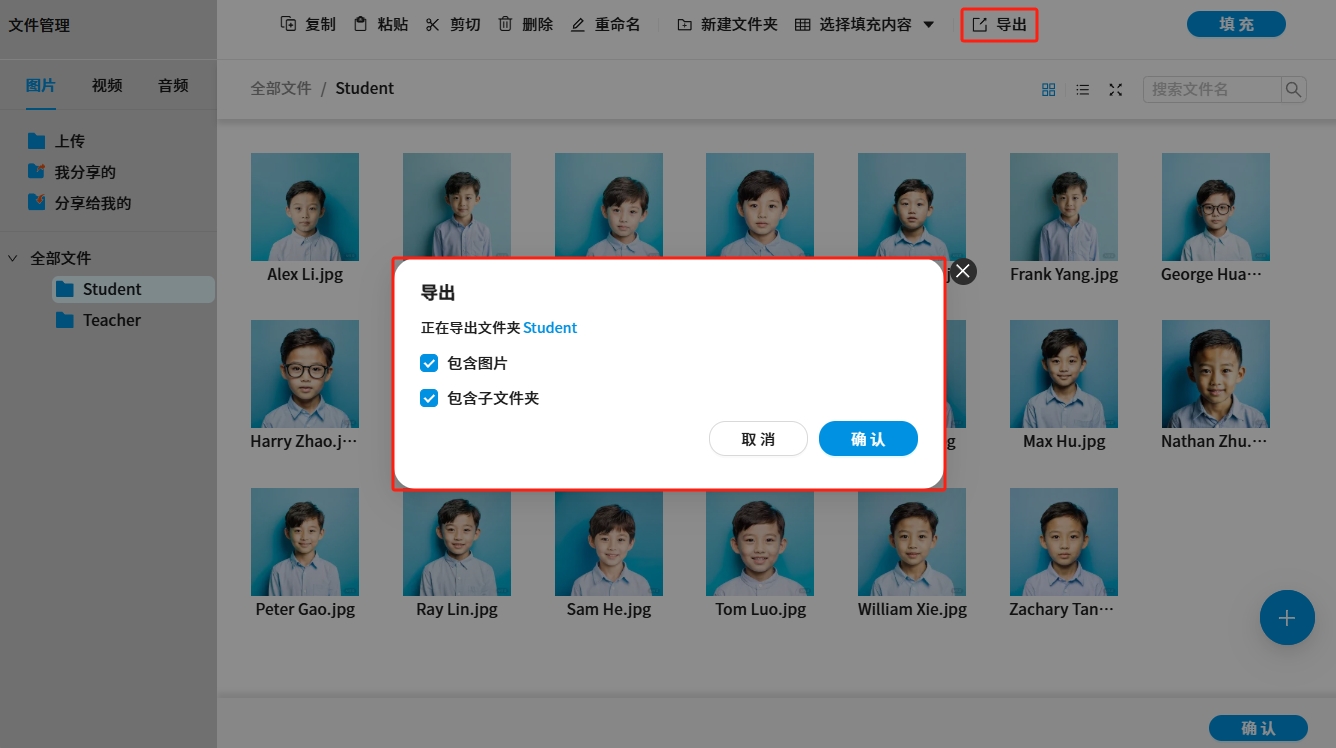Click the bottom-right 确认 button
This screenshot has width=1336, height=748.
point(1258,728)
